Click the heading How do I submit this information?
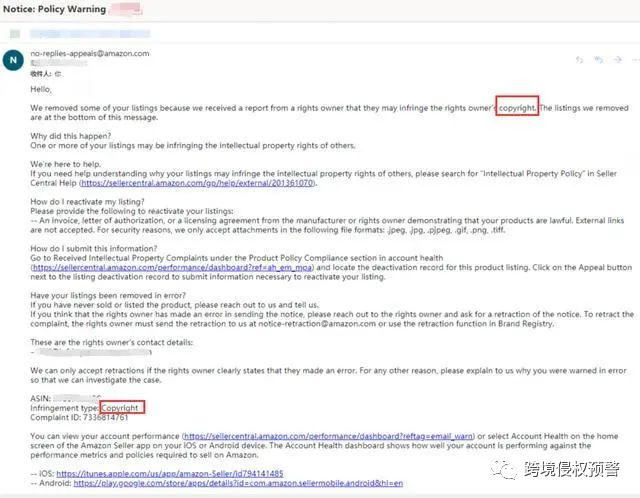Viewport: 640px width, 498px height. click(93, 249)
